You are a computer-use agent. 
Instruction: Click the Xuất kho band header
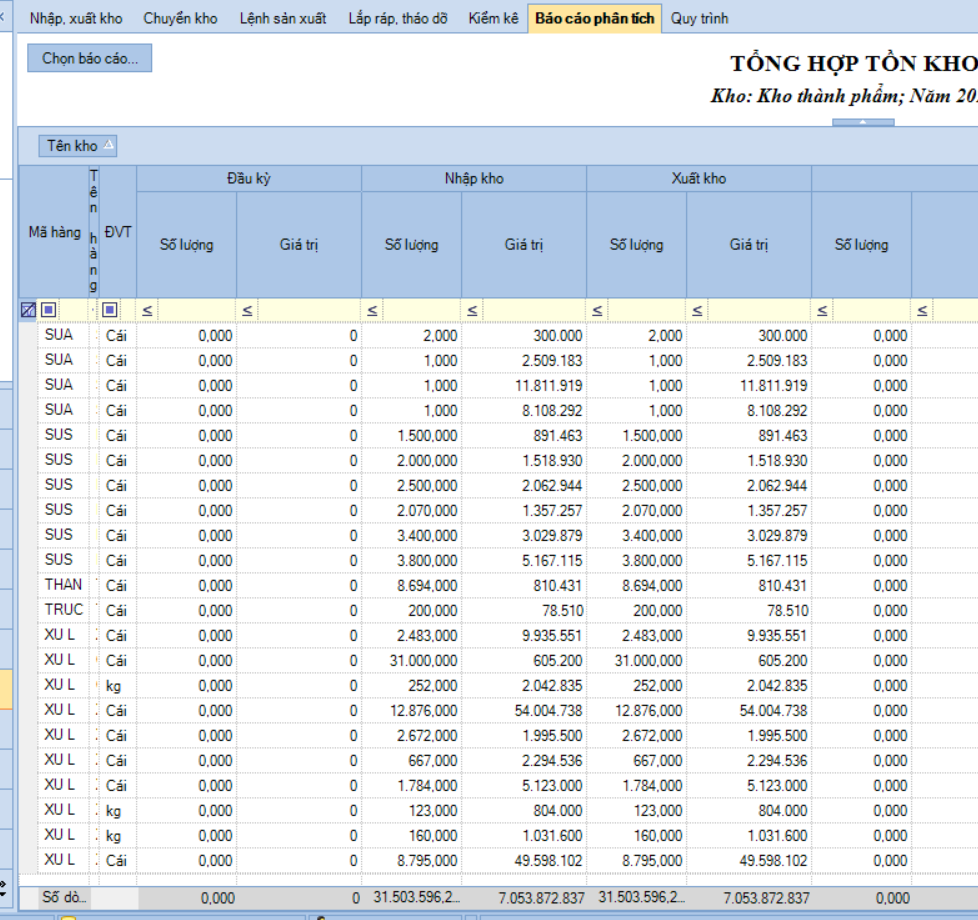pos(699,178)
